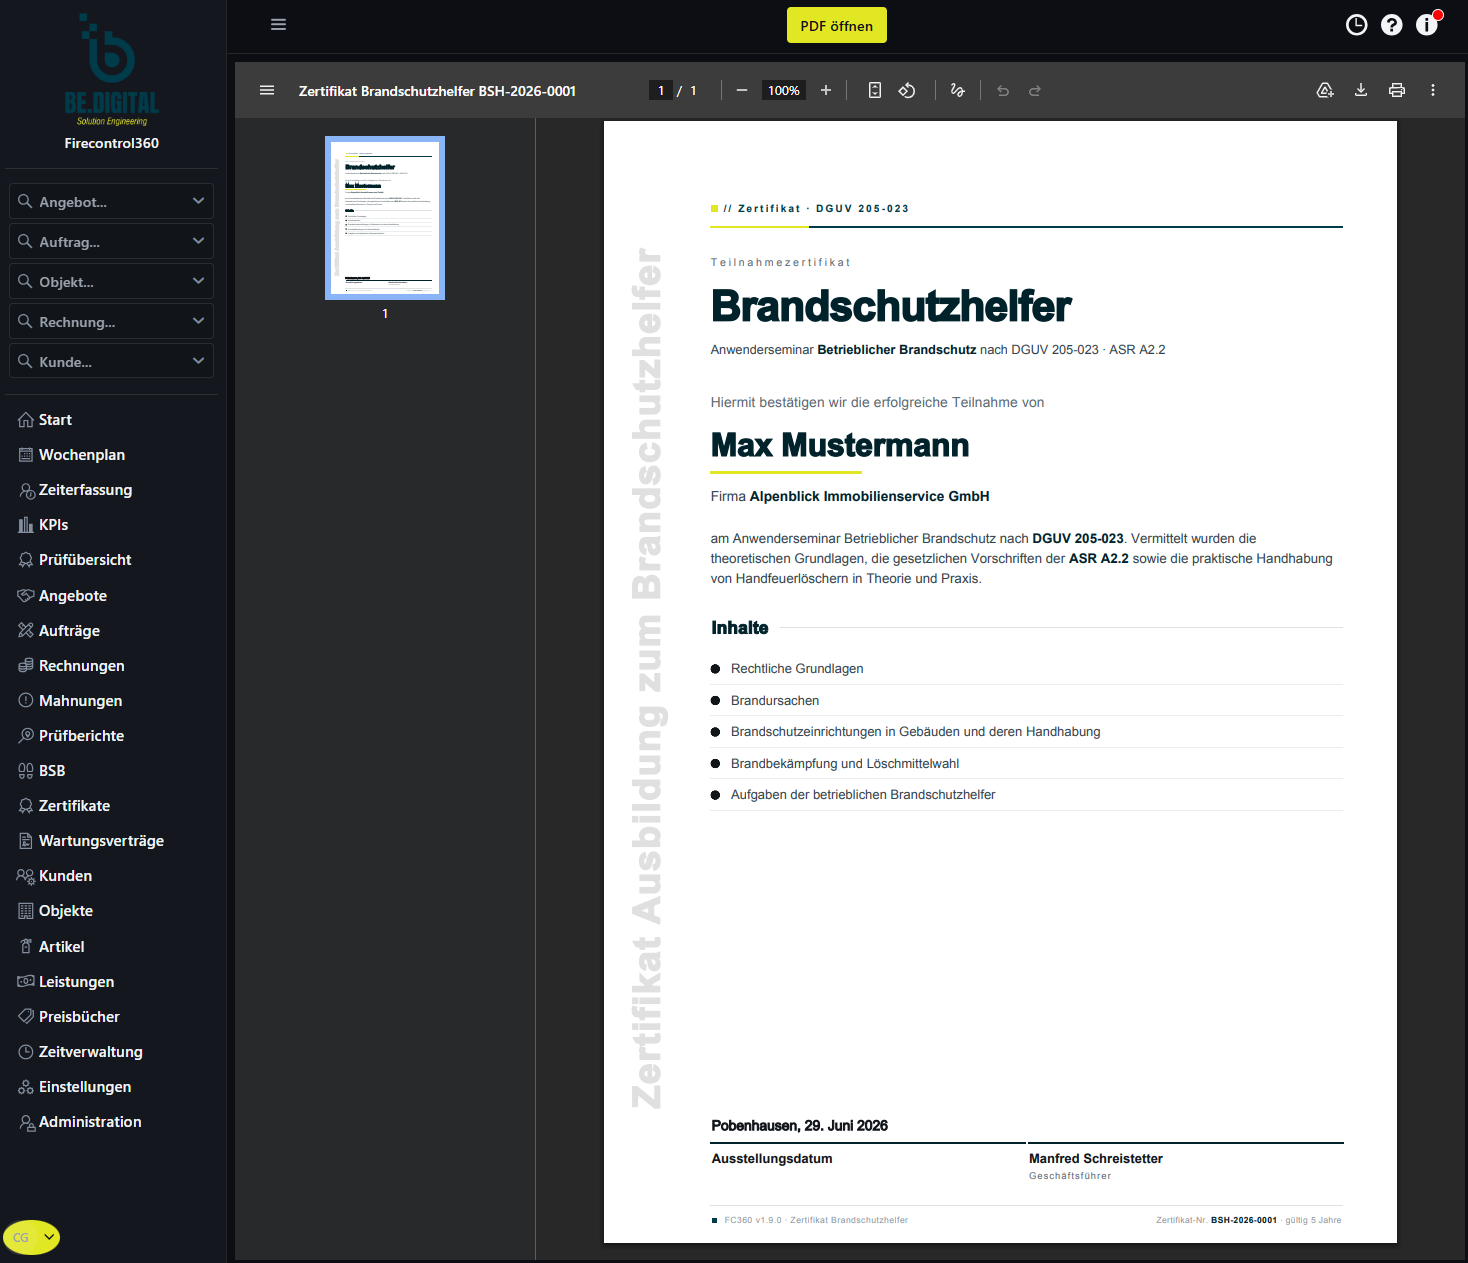Open Zeiterfassung in the sidebar
1468x1263 pixels.
(x=85, y=490)
